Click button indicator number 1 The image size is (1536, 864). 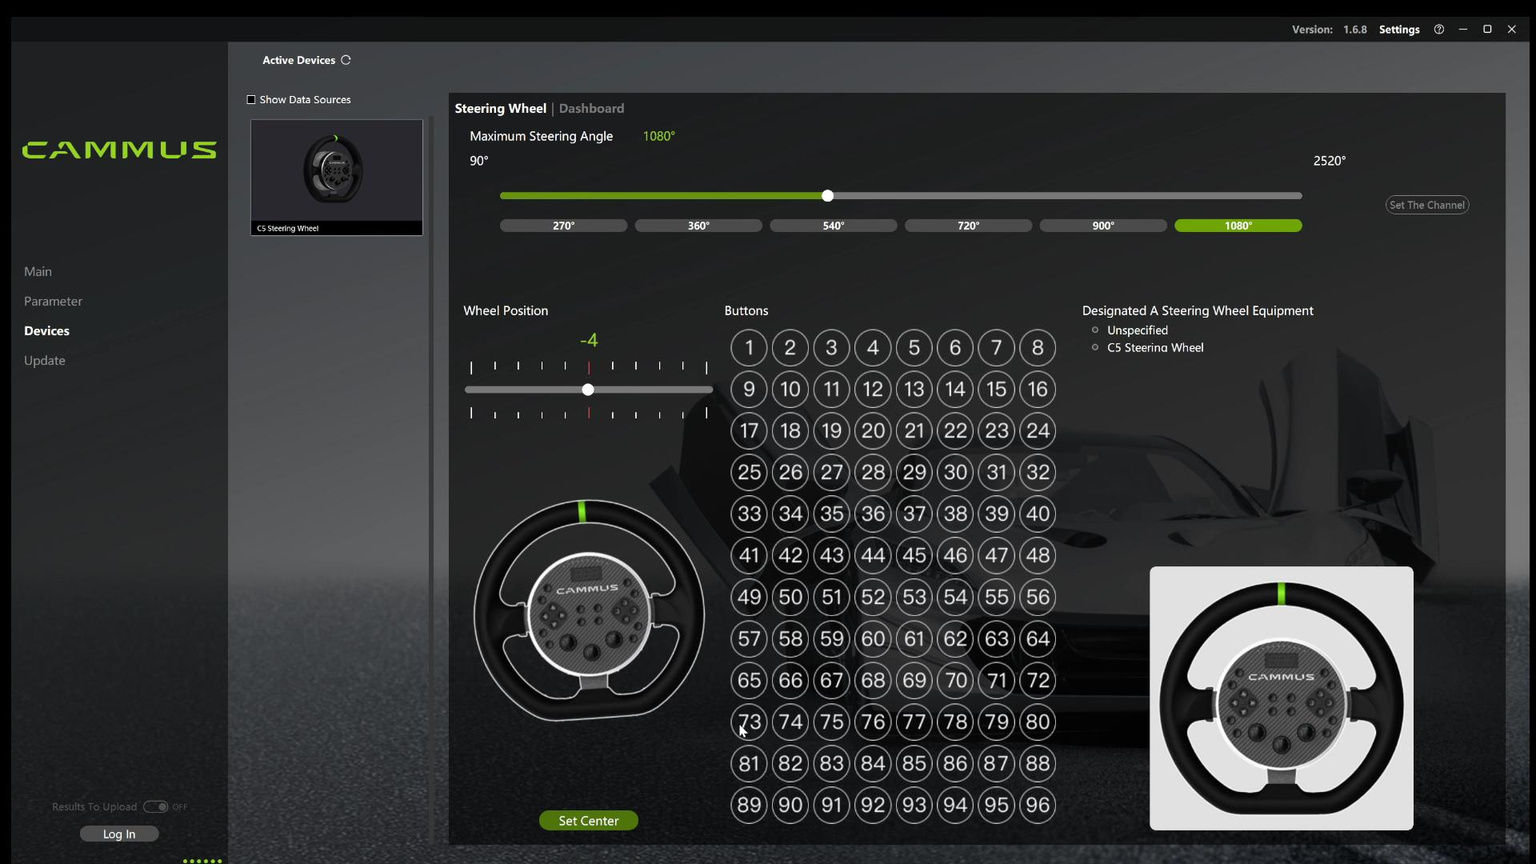tap(749, 348)
